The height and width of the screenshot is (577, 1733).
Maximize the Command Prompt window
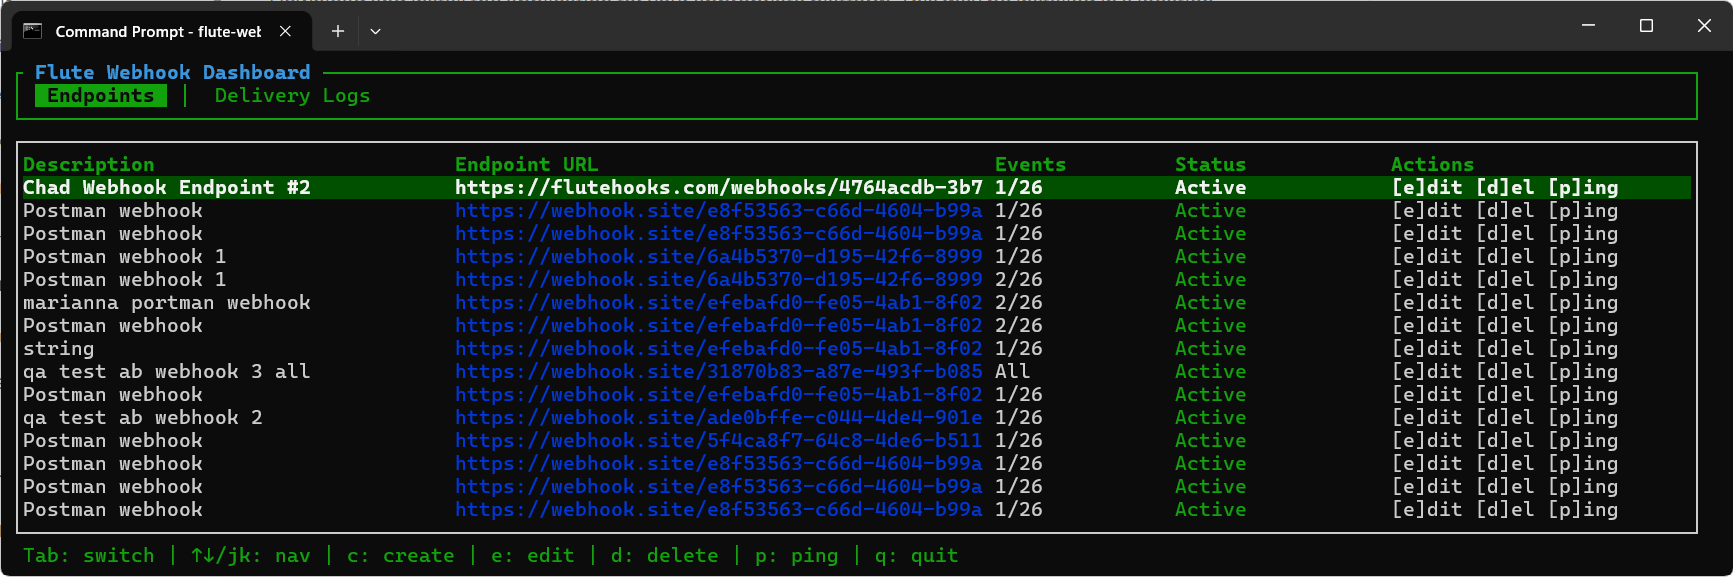pos(1646,25)
